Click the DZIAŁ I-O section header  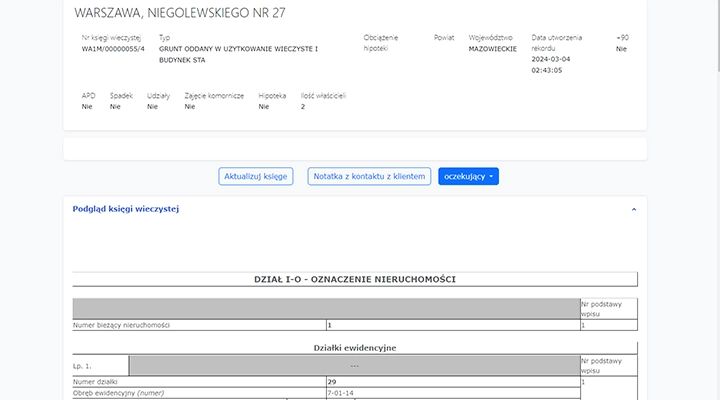(355, 279)
